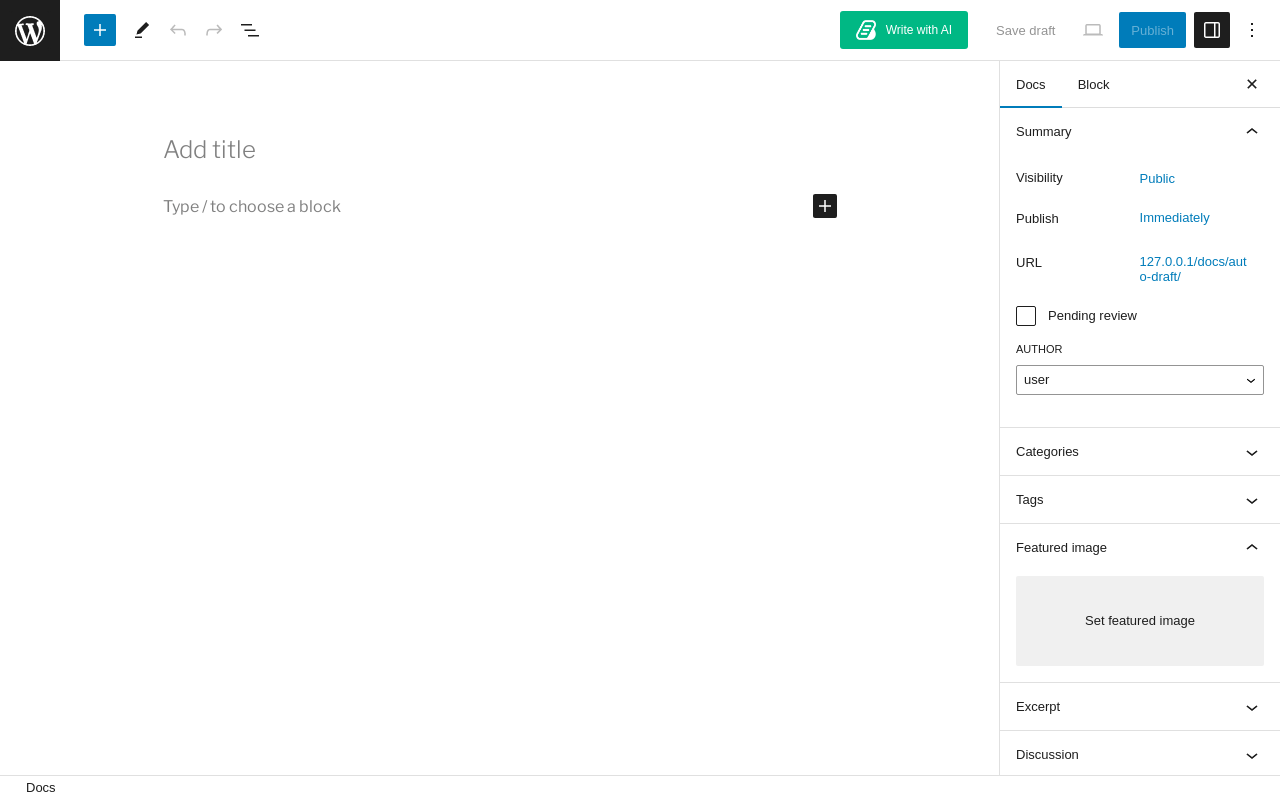1280x800 pixels.
Task: Toggle the Settings sidebar panel icon
Action: (1212, 30)
